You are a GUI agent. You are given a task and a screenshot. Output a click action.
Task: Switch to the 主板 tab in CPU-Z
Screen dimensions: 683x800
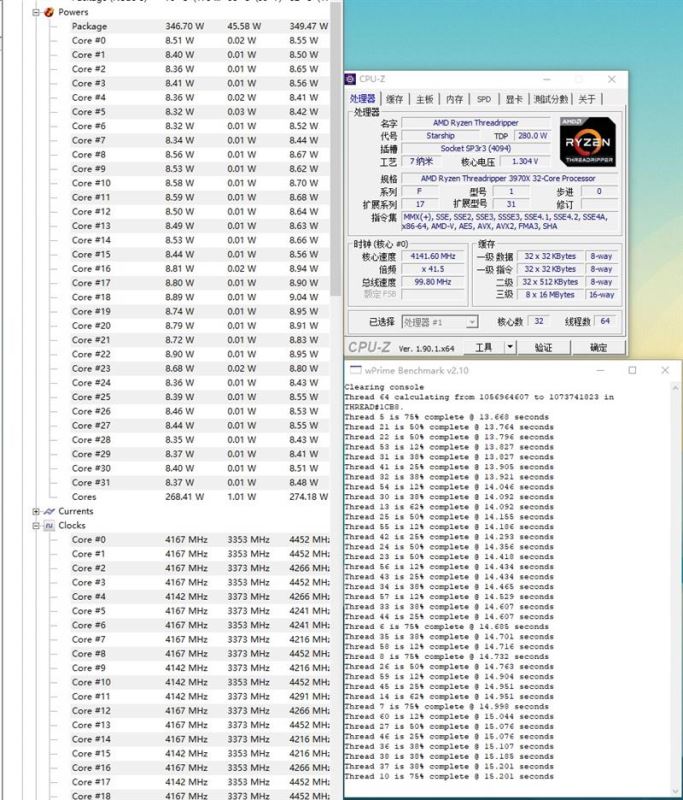[424, 99]
